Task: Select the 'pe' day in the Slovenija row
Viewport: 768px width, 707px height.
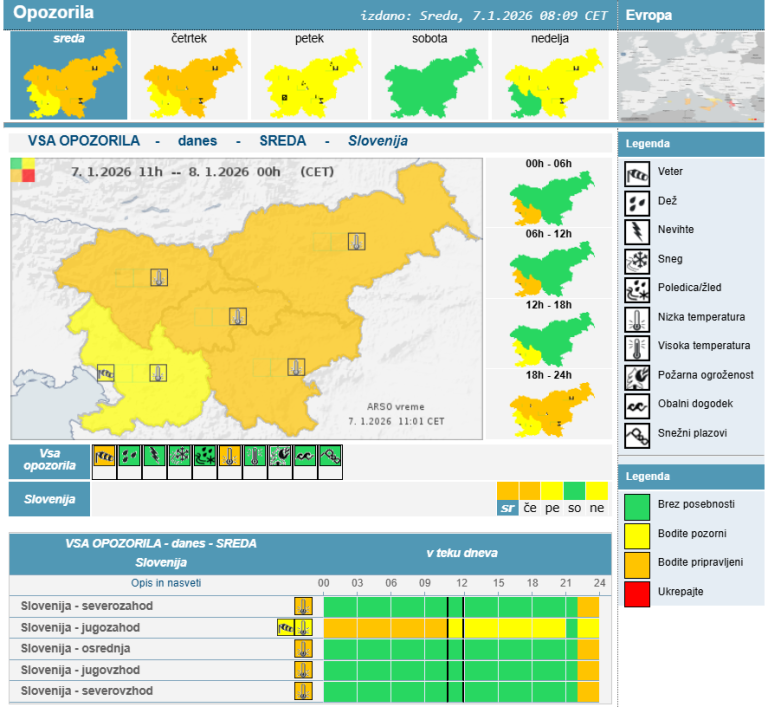Action: point(552,508)
